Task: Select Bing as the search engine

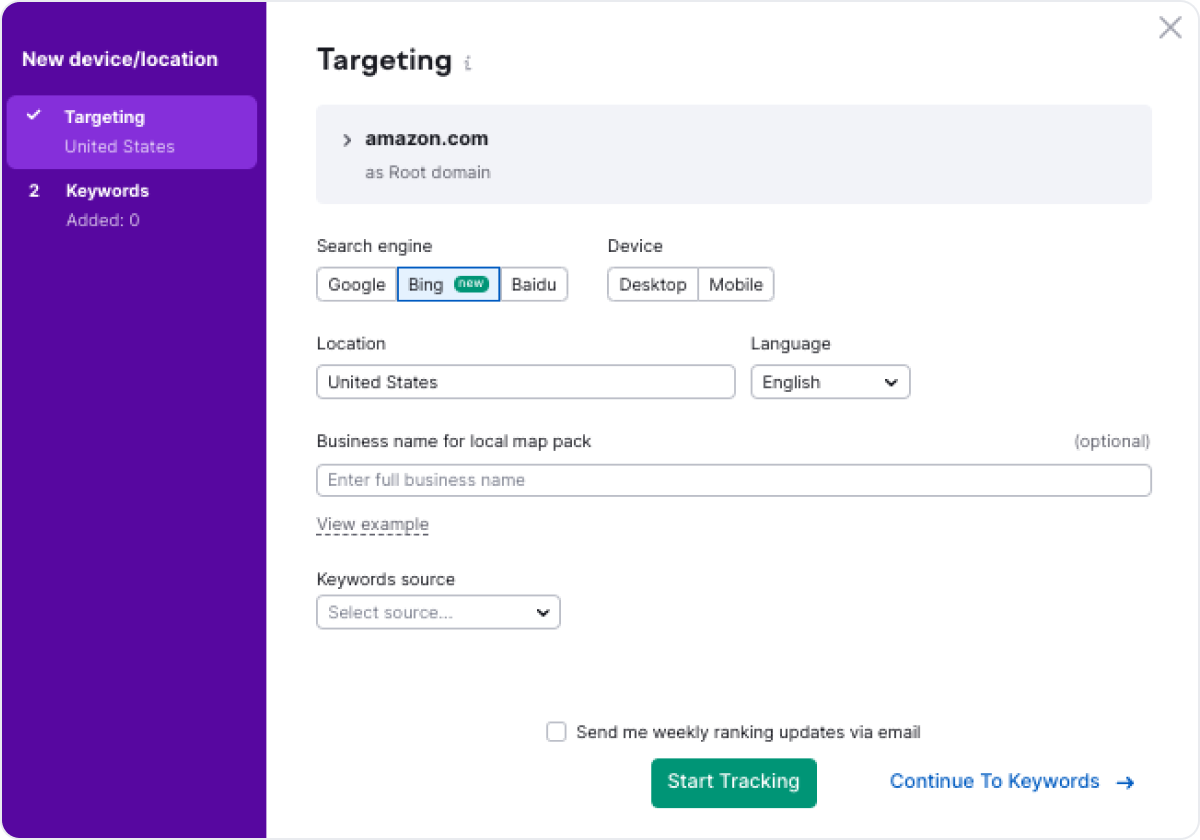Action: [424, 284]
